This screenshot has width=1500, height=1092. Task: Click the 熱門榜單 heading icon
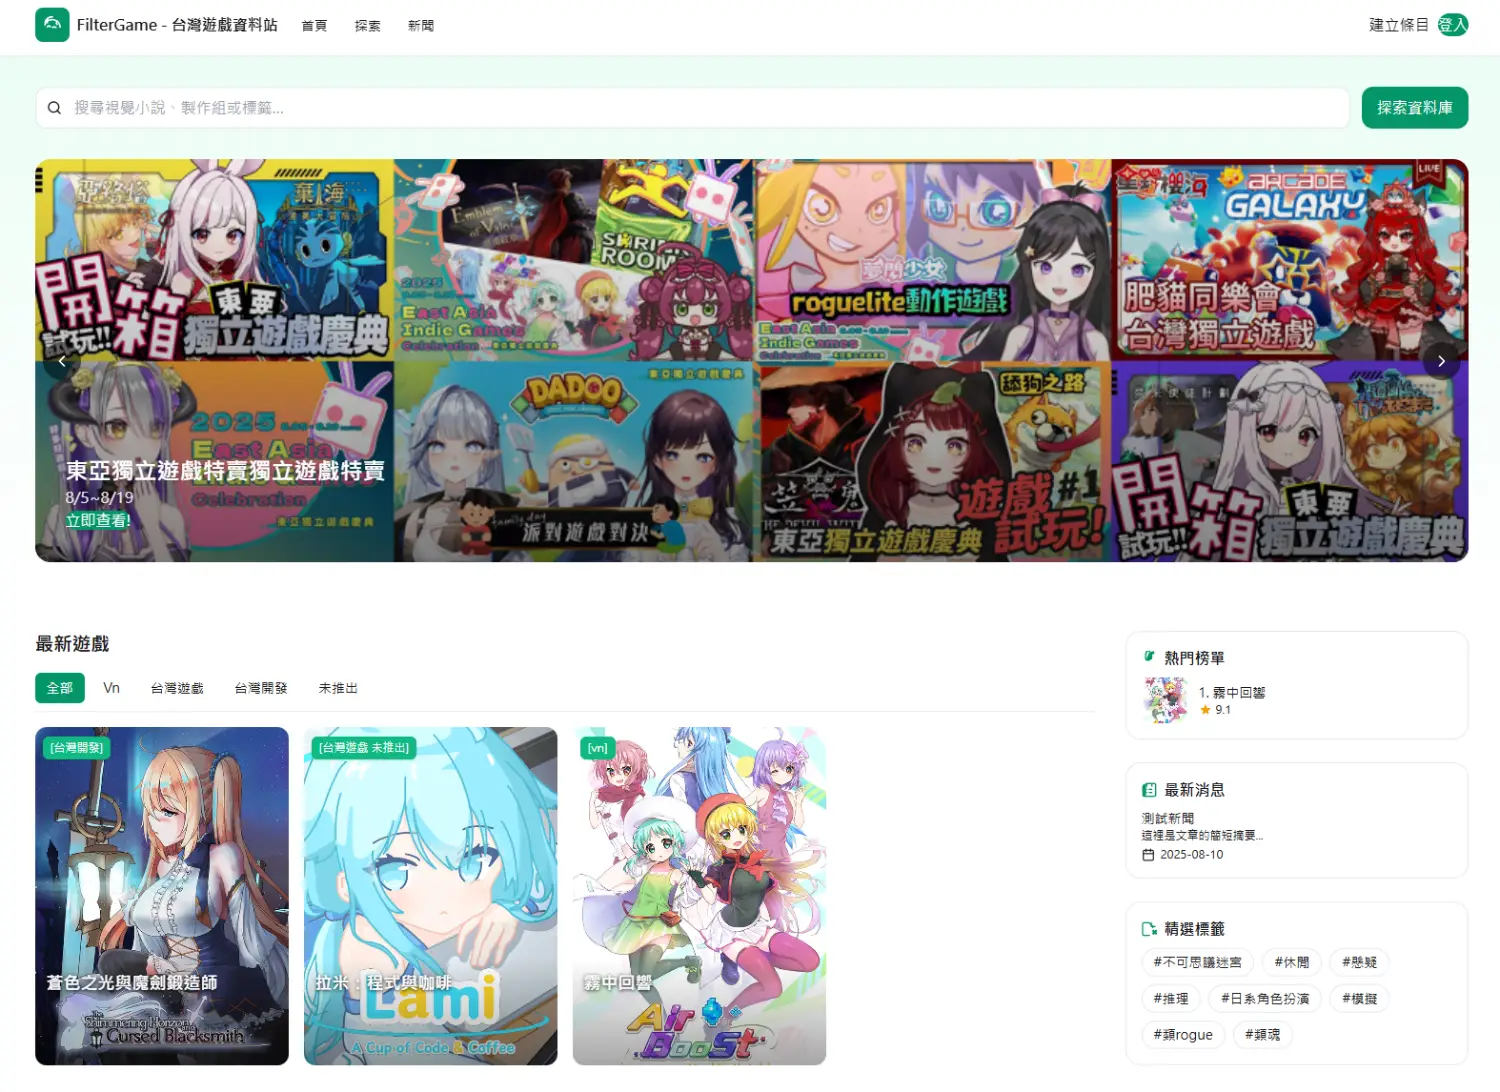1149,657
